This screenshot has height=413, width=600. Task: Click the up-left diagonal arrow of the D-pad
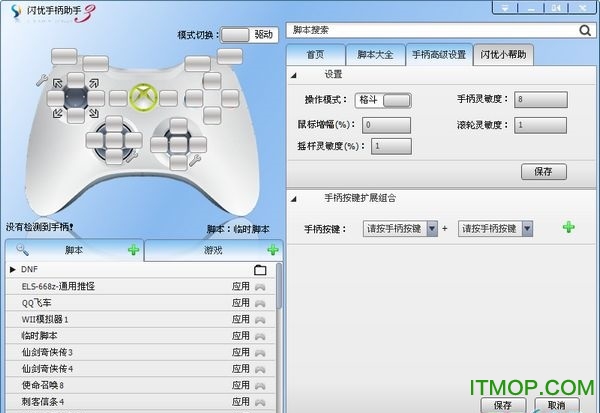point(58,83)
